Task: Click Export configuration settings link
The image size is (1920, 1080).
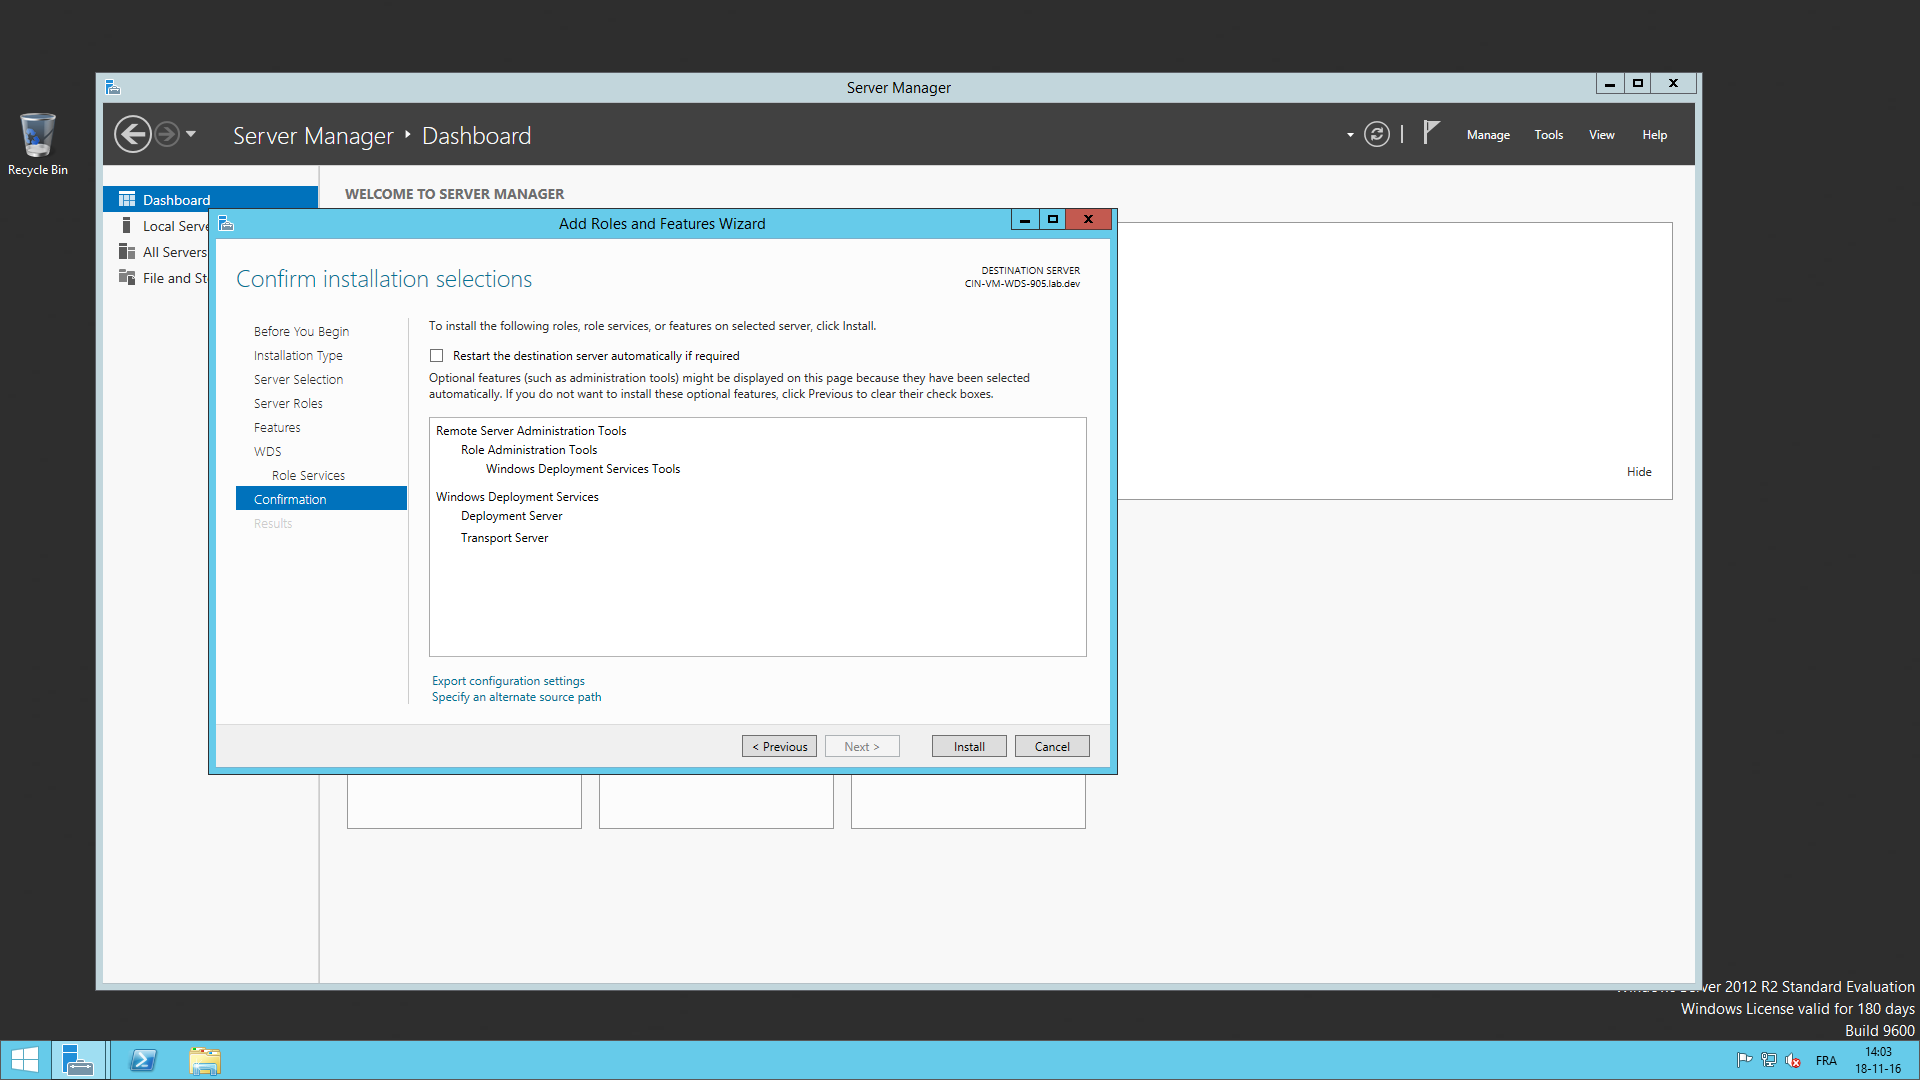Action: click(508, 681)
